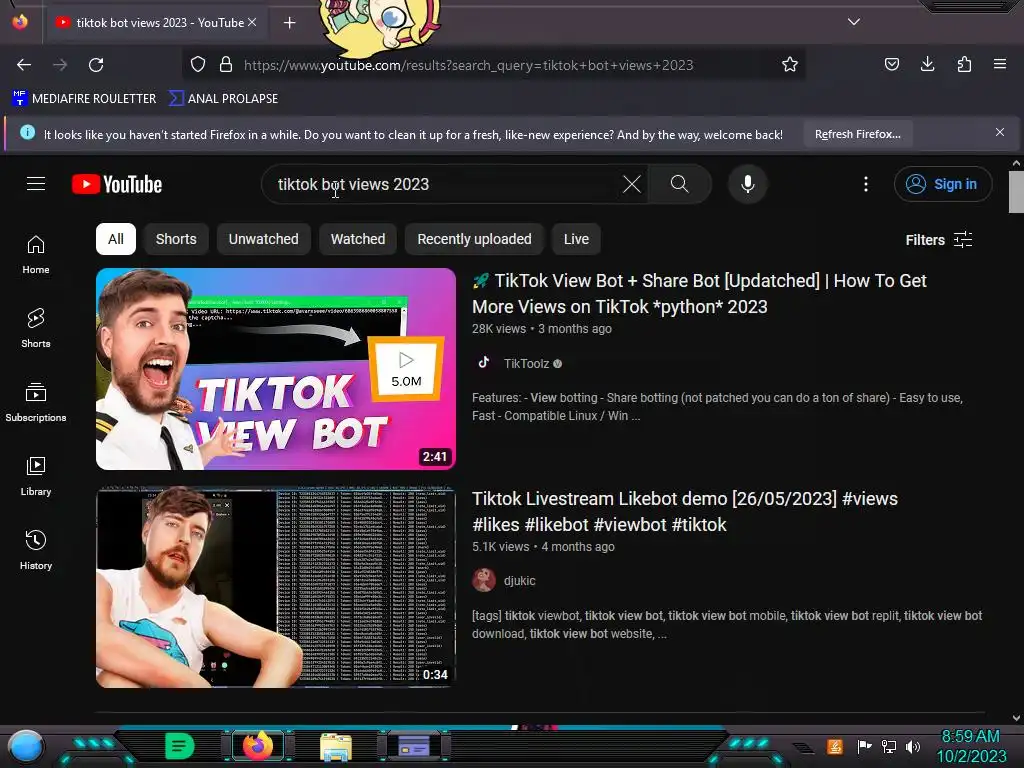Open the tracking protection shield icon

coord(198,65)
